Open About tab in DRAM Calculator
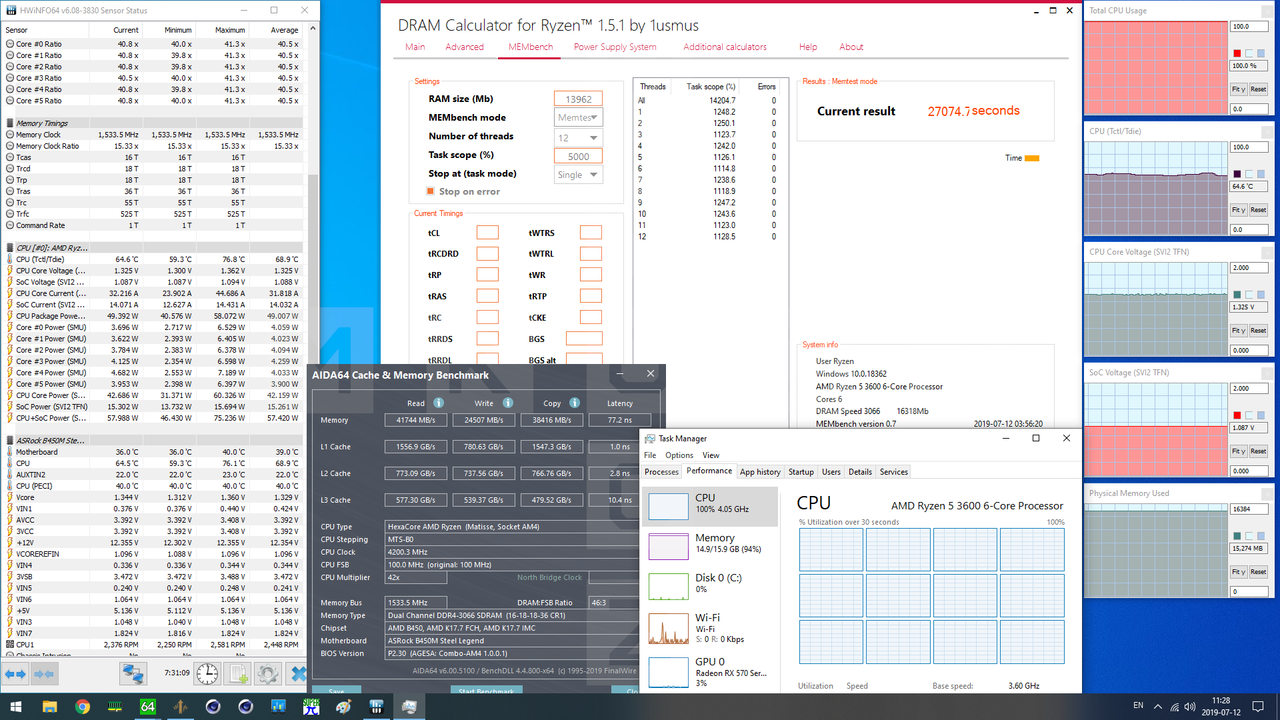 851,47
